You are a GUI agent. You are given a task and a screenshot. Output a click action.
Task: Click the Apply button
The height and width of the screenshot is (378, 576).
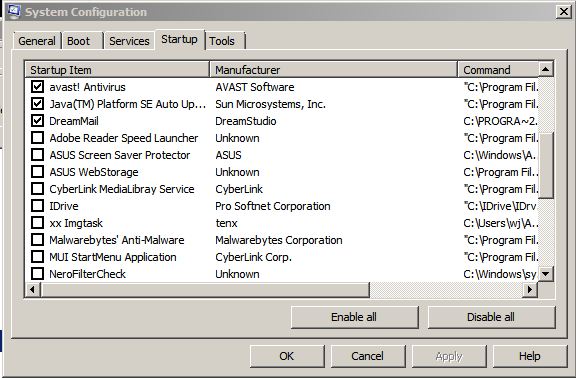449,356
